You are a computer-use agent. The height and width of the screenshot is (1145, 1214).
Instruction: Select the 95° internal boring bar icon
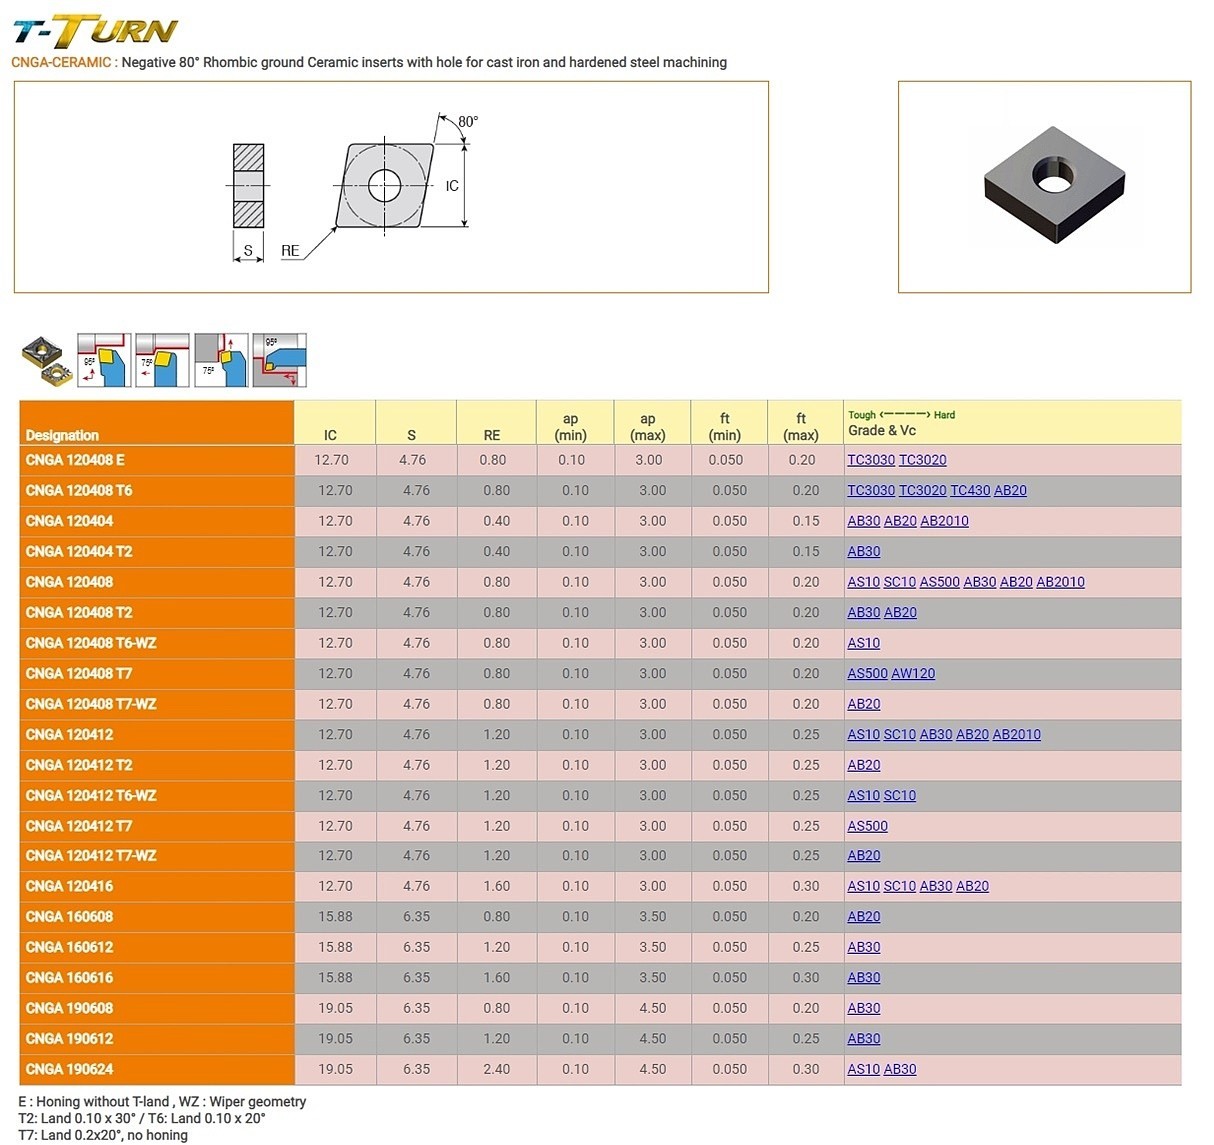280,360
